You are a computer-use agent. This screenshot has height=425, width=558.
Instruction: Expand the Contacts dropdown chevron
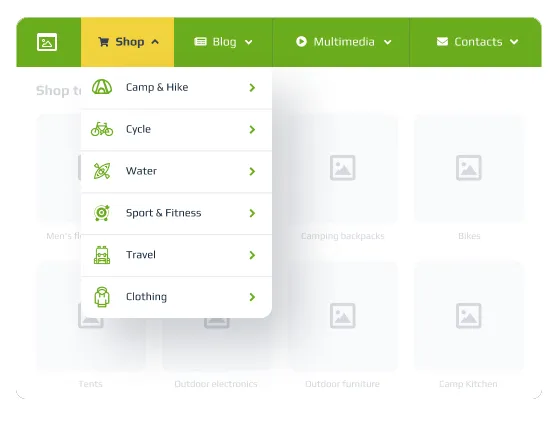click(x=514, y=42)
